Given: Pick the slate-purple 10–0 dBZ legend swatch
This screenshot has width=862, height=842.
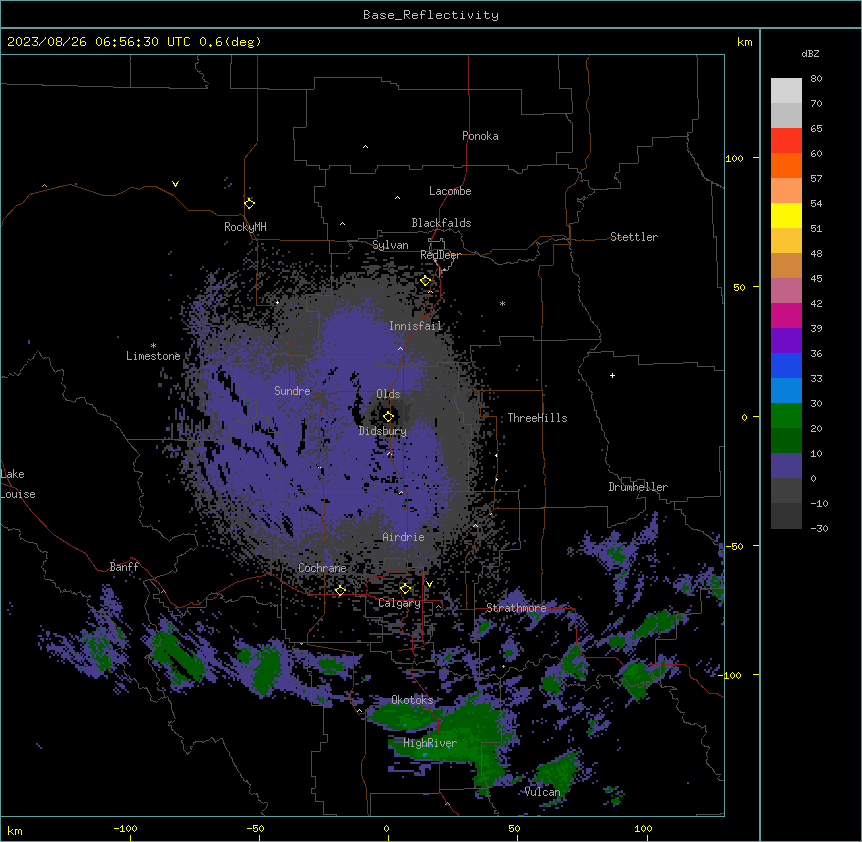Looking at the screenshot, I should click(x=786, y=466).
